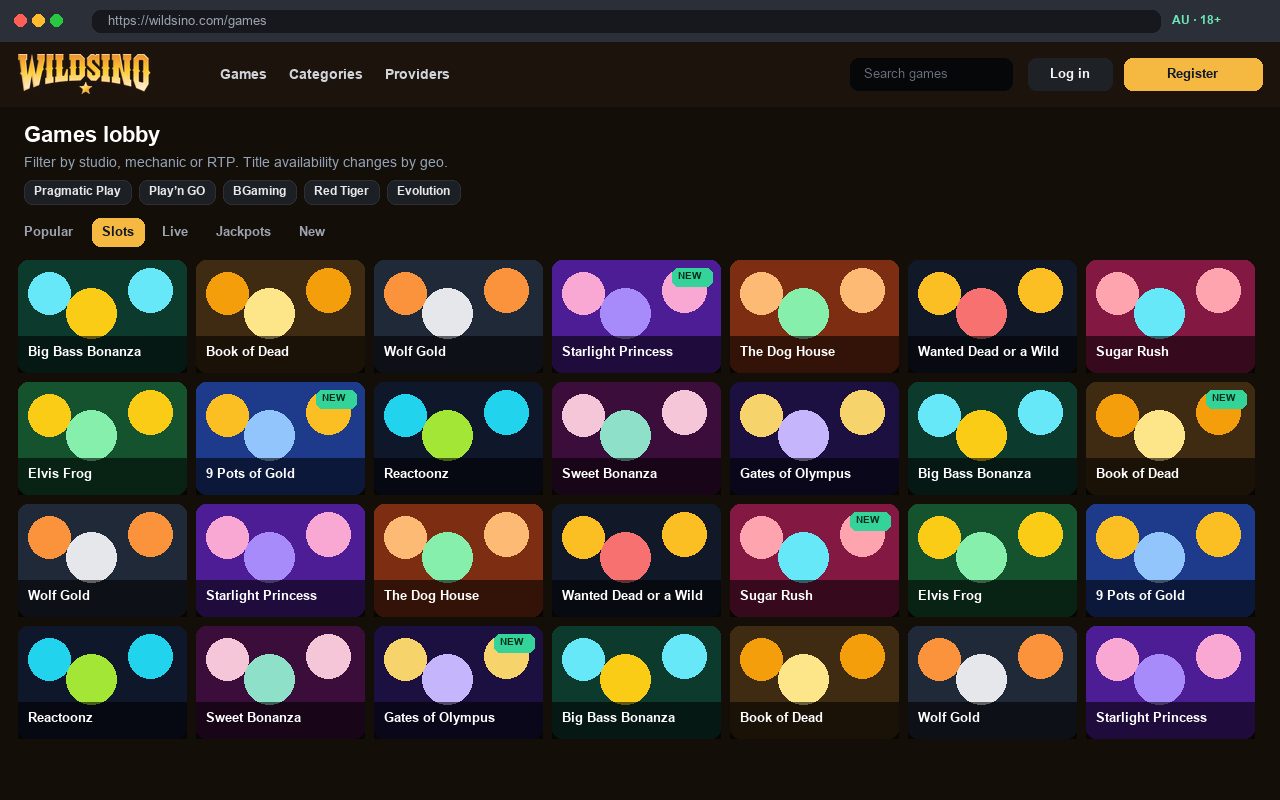Open Starlight Princess card in third row

click(280, 560)
